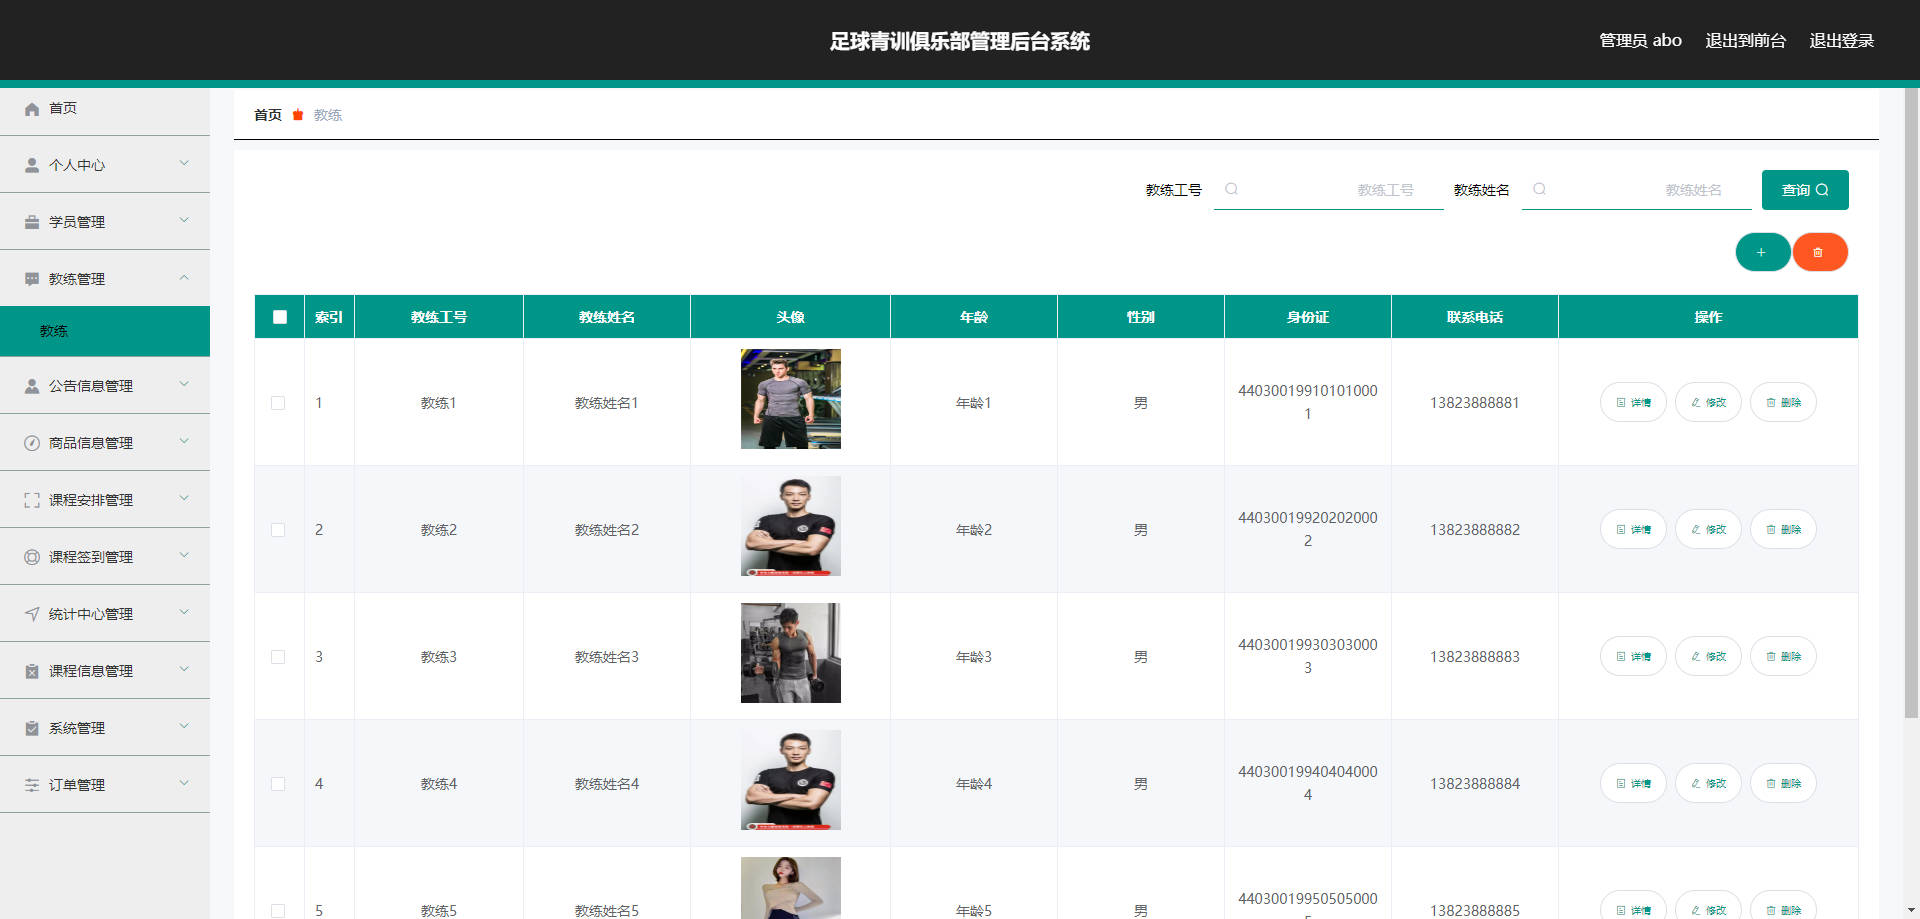Check the checkbox for row 4

coord(278,784)
